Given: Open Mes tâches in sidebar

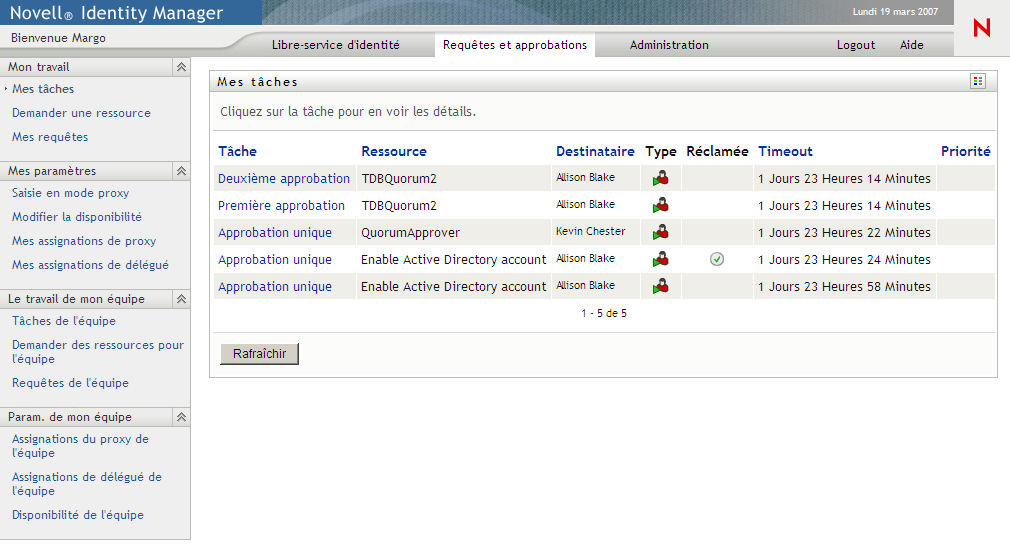Looking at the screenshot, I should [43, 89].
